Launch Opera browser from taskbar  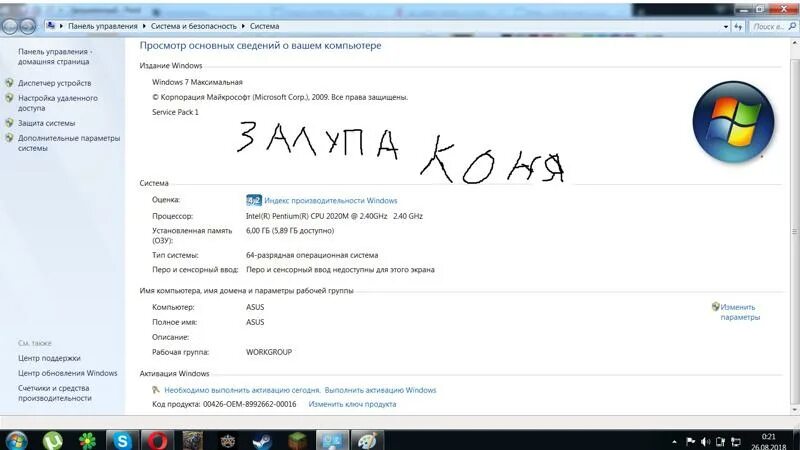click(157, 440)
